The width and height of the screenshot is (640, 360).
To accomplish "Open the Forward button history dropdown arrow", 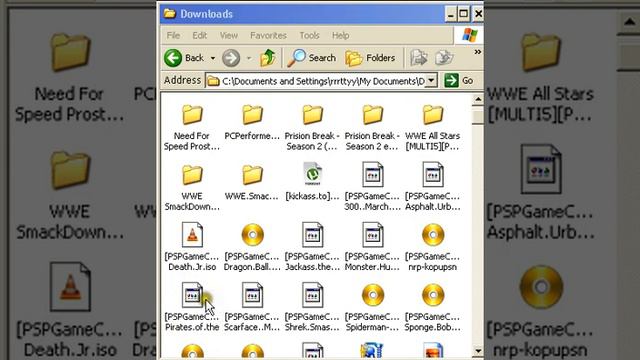I will point(249,58).
